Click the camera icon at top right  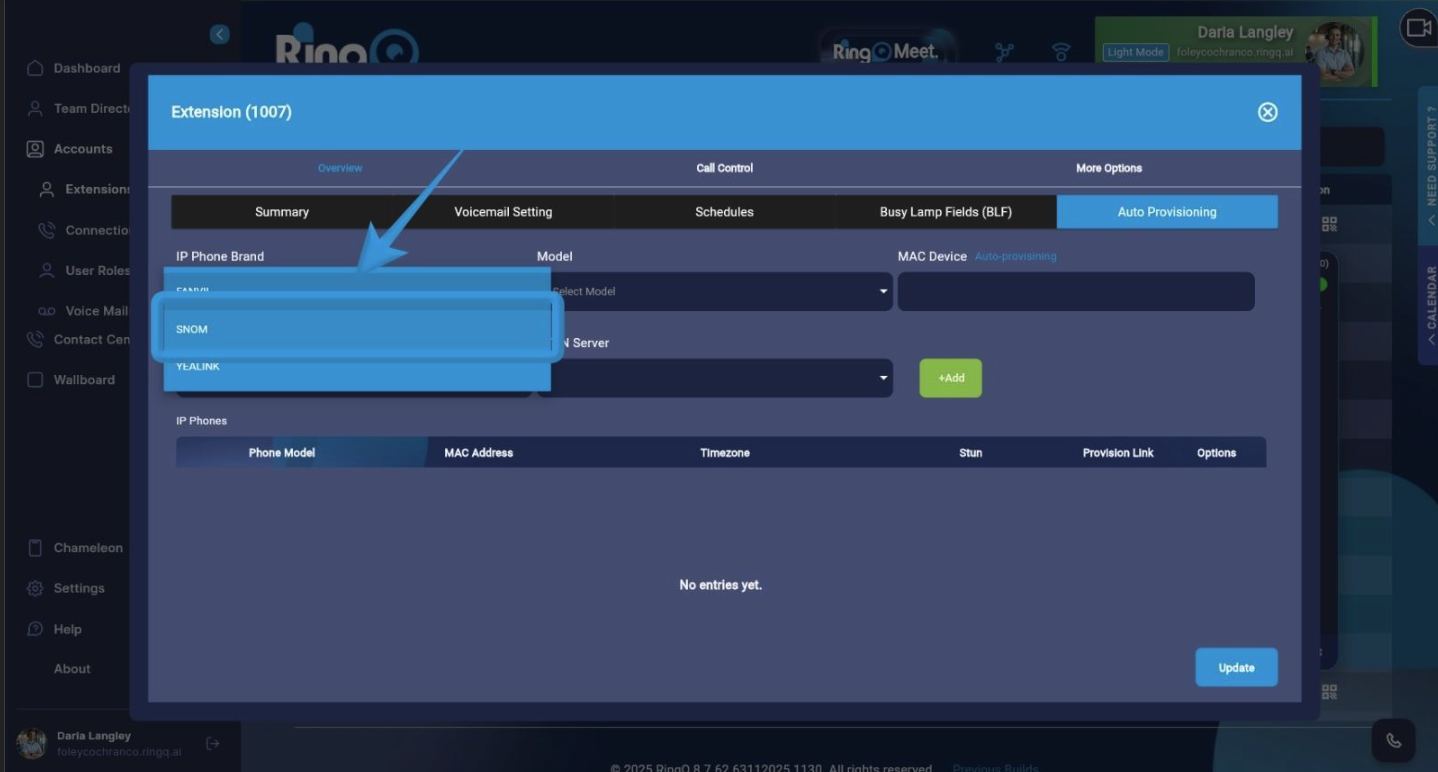1417,28
